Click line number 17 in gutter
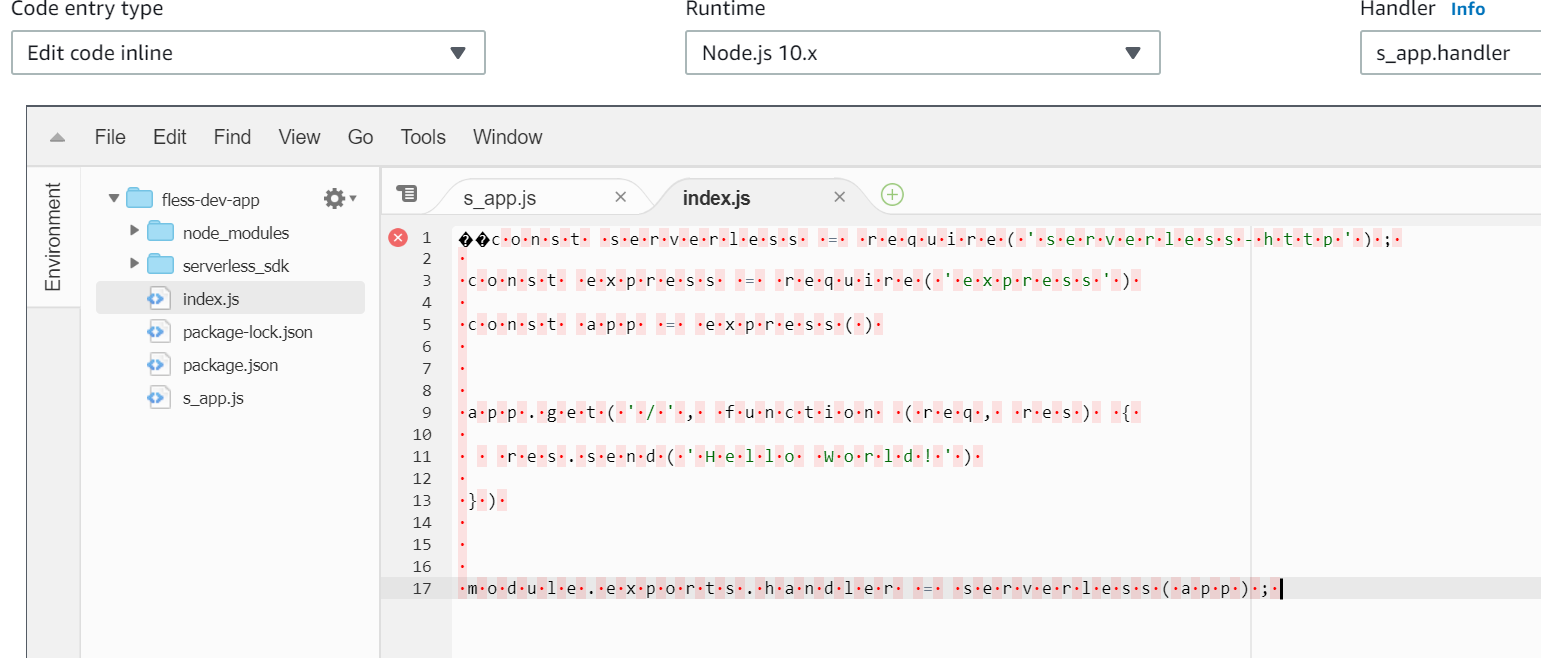 tap(422, 588)
